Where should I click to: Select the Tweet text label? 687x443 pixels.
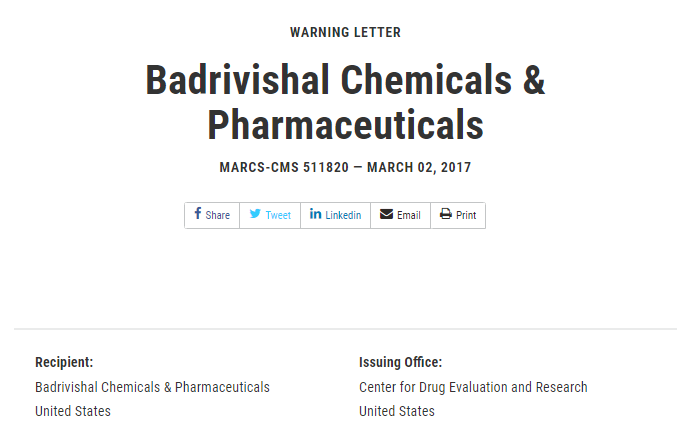click(x=278, y=215)
